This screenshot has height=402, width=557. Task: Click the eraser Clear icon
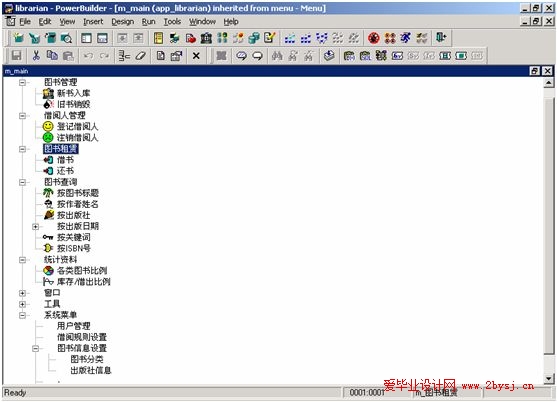pyautogui.click(x=141, y=56)
